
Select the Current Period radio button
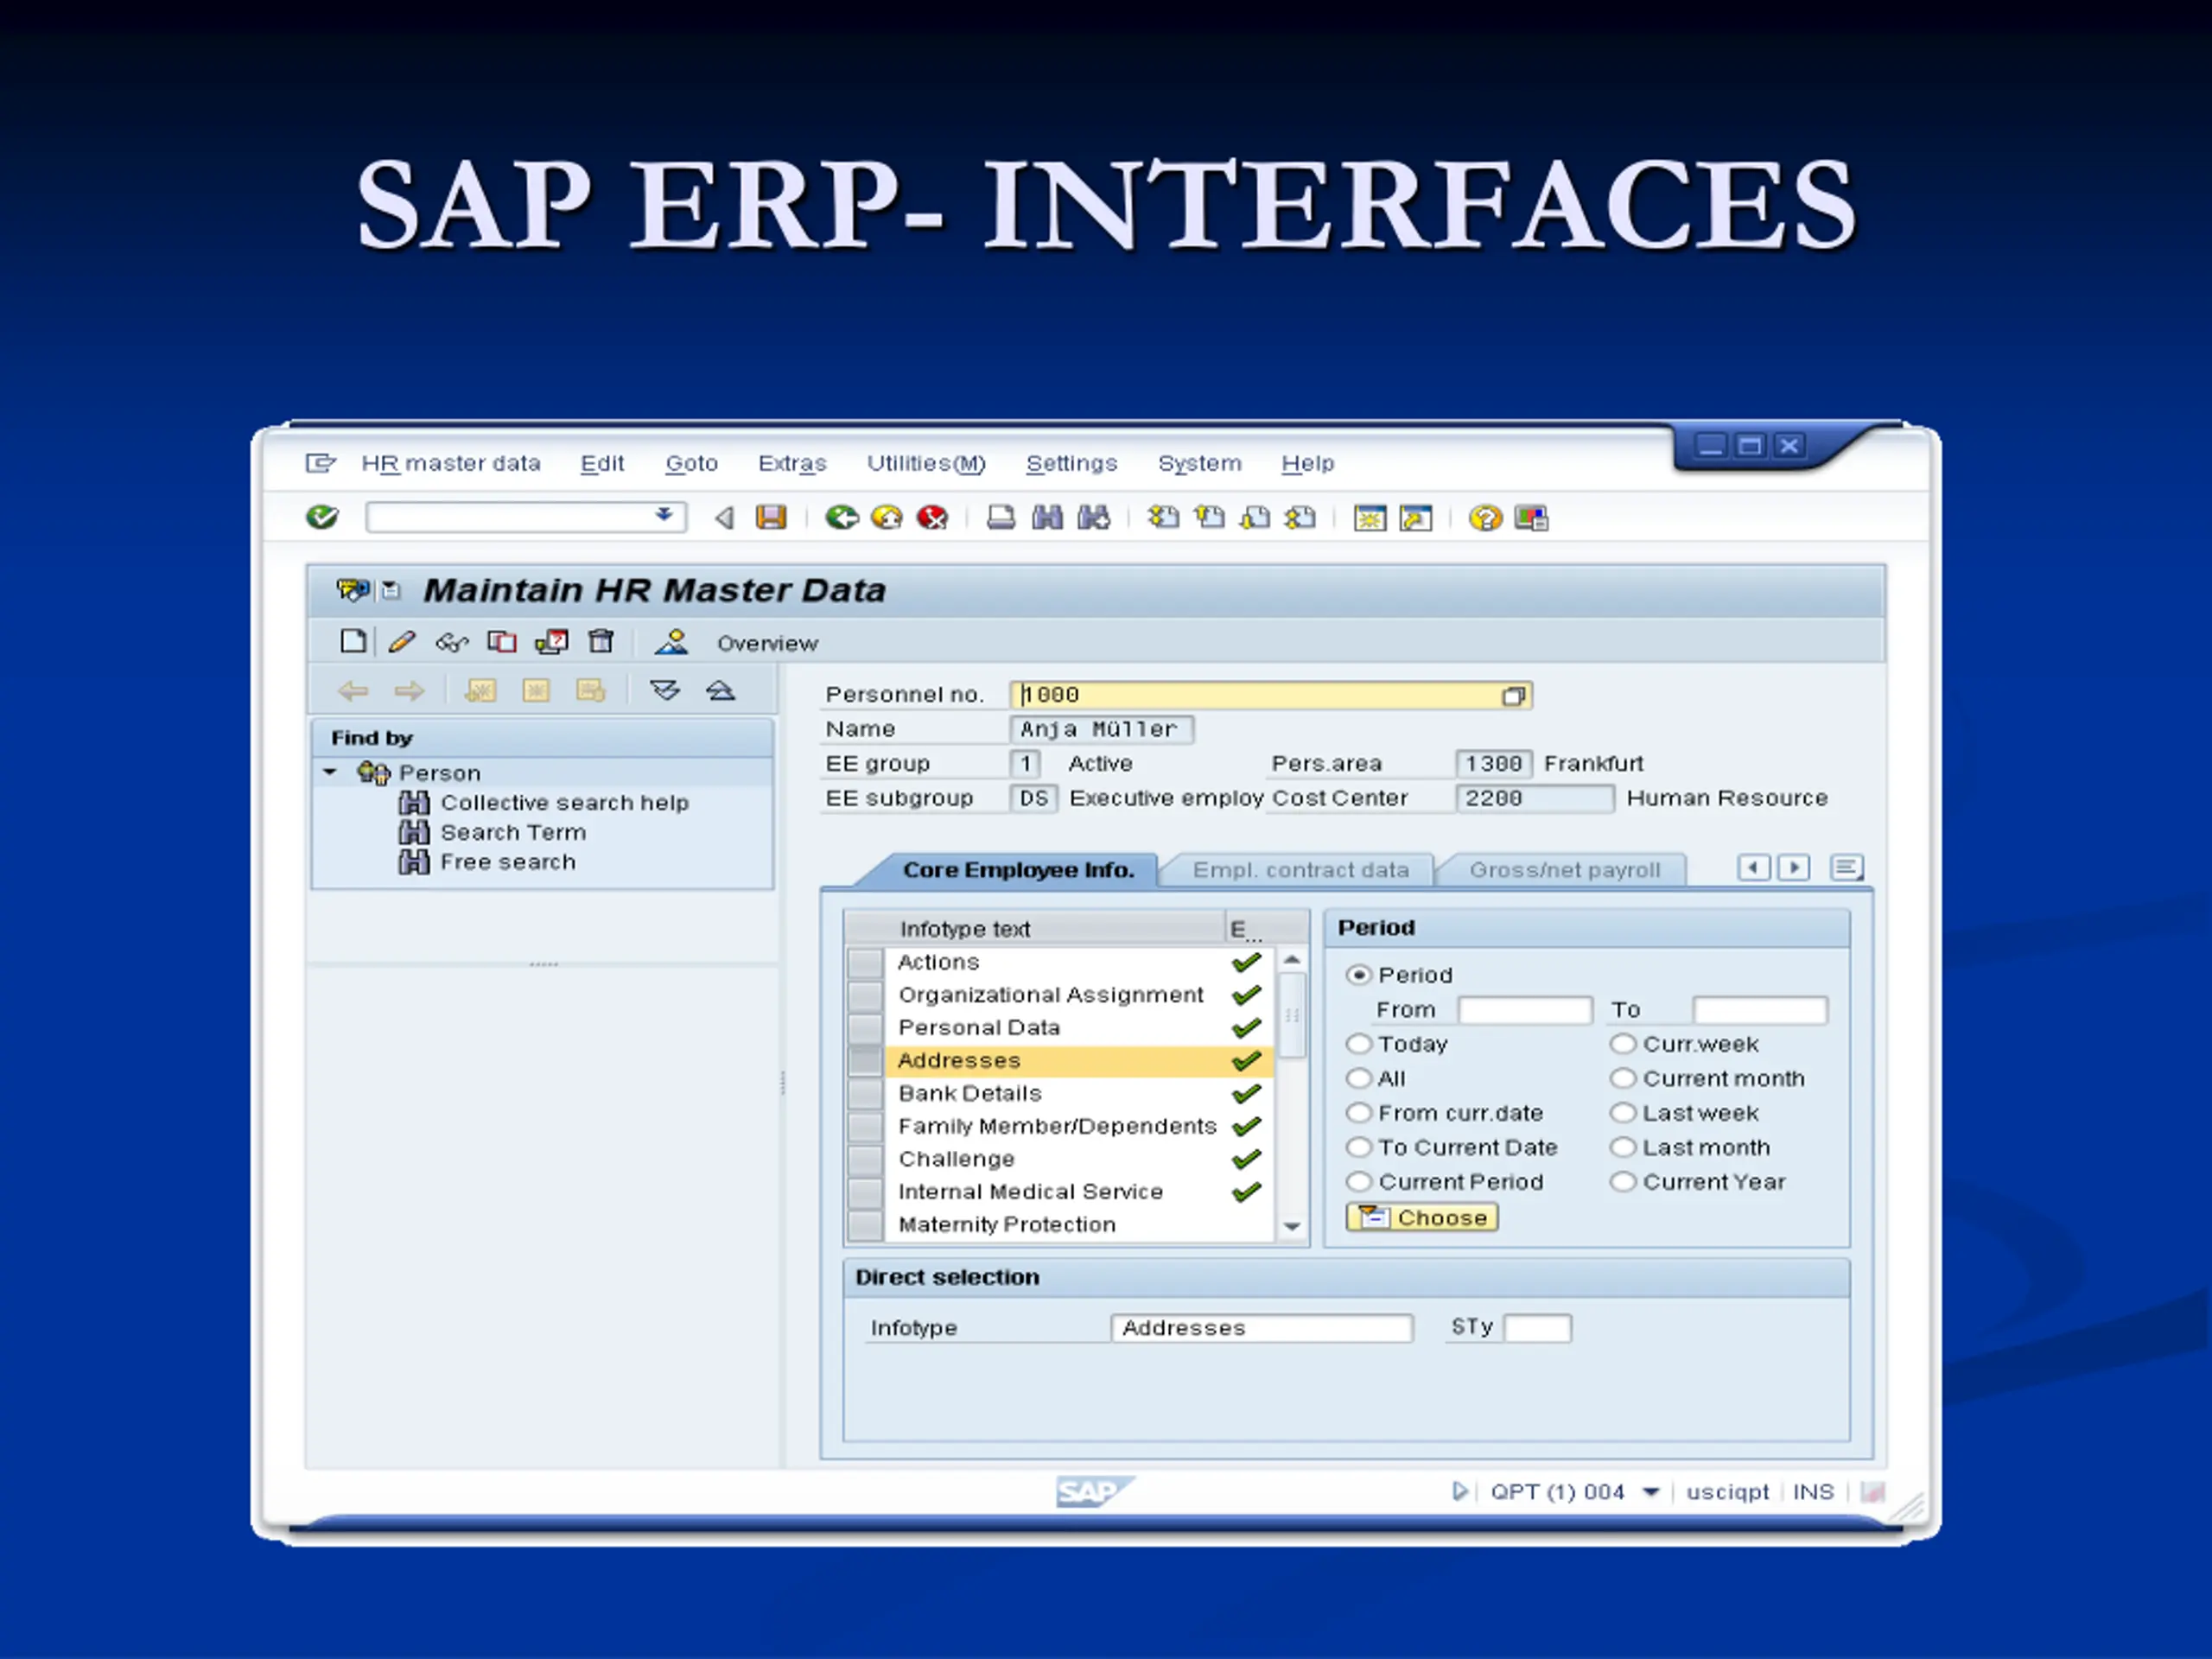pyautogui.click(x=1358, y=1182)
